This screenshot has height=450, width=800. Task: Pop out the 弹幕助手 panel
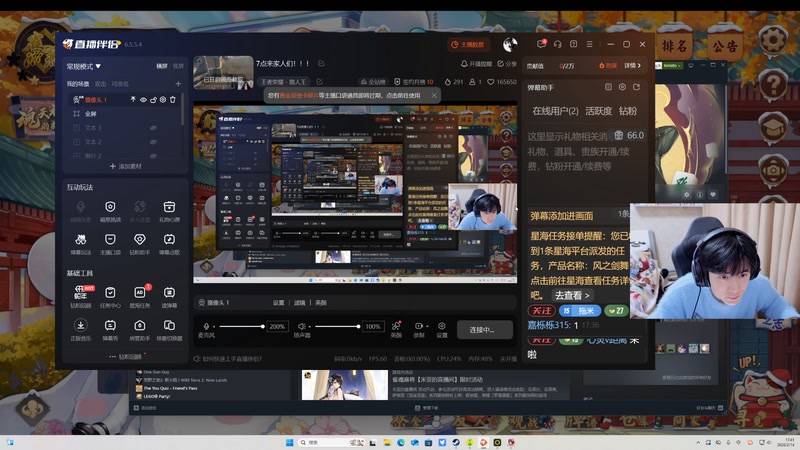(x=636, y=87)
